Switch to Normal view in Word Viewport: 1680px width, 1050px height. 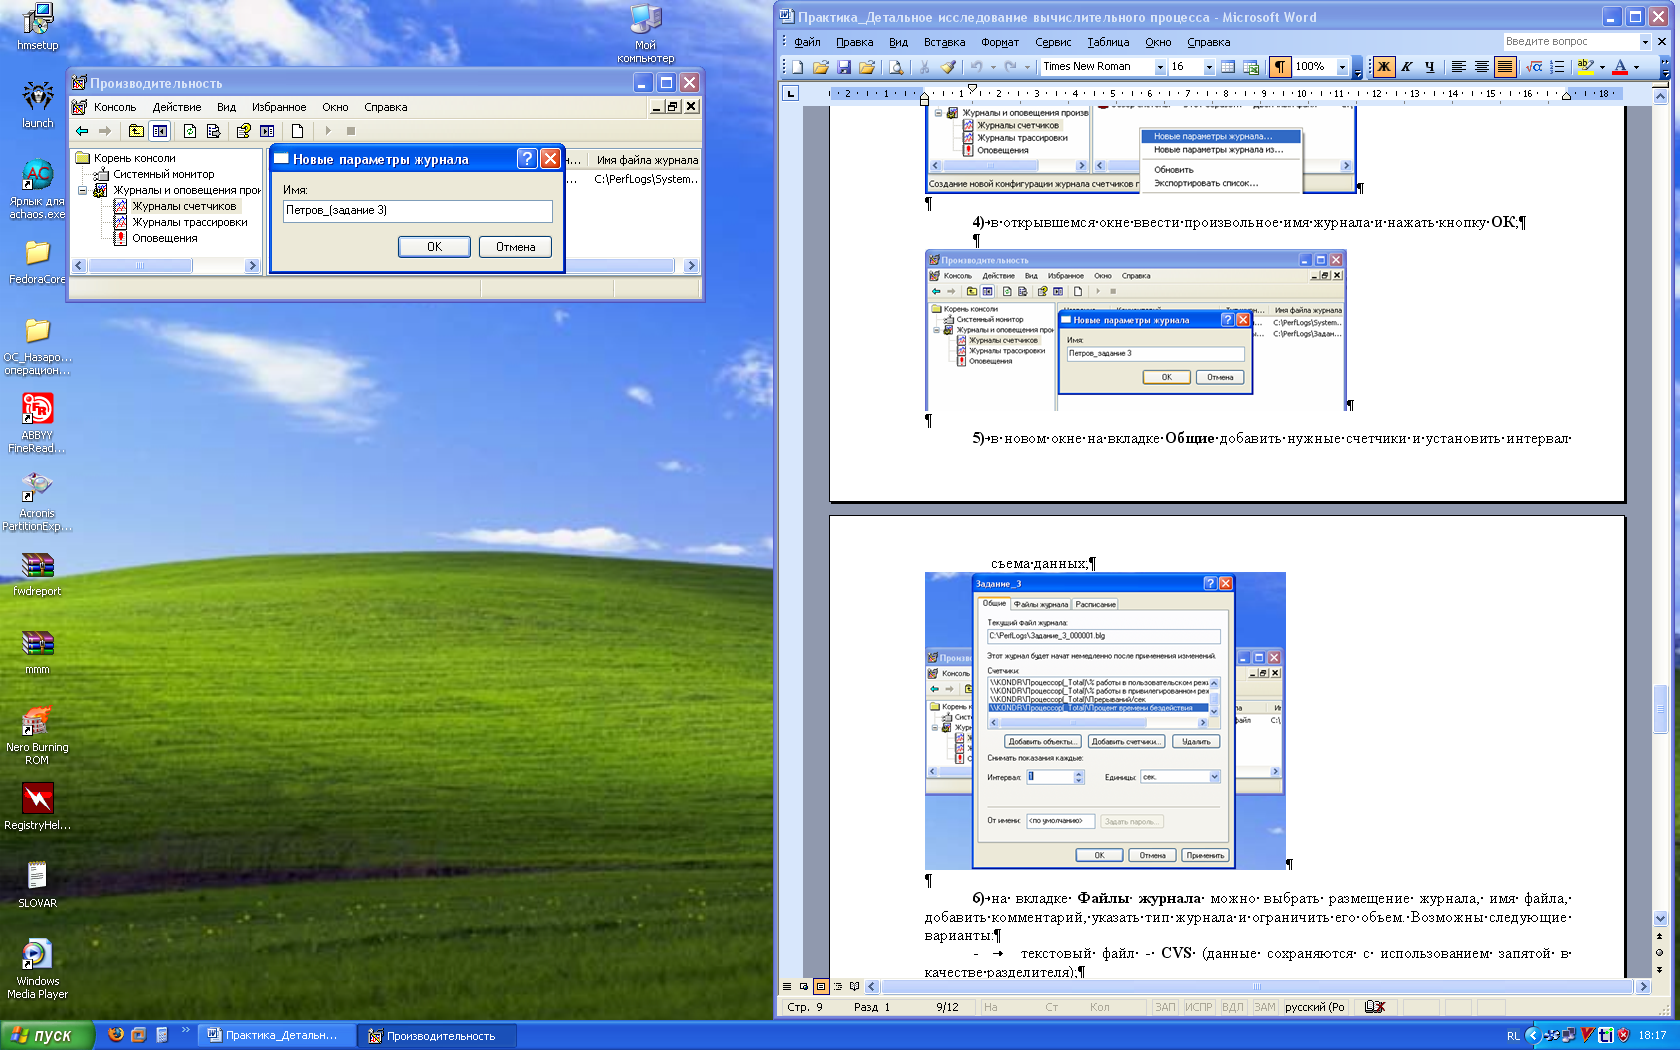click(787, 986)
